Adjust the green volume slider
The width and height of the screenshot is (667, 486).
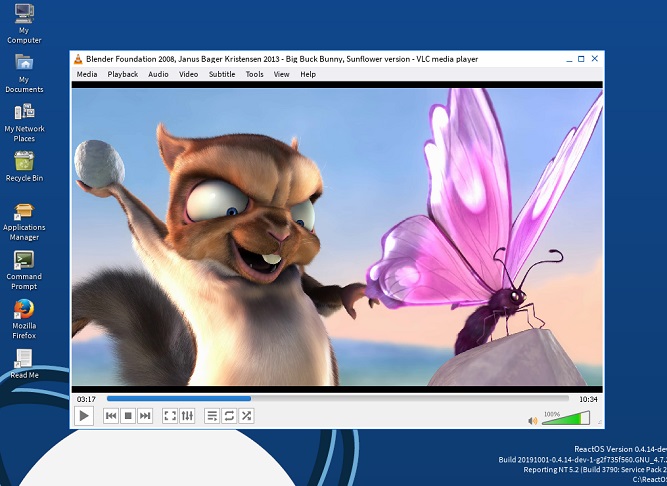point(566,418)
